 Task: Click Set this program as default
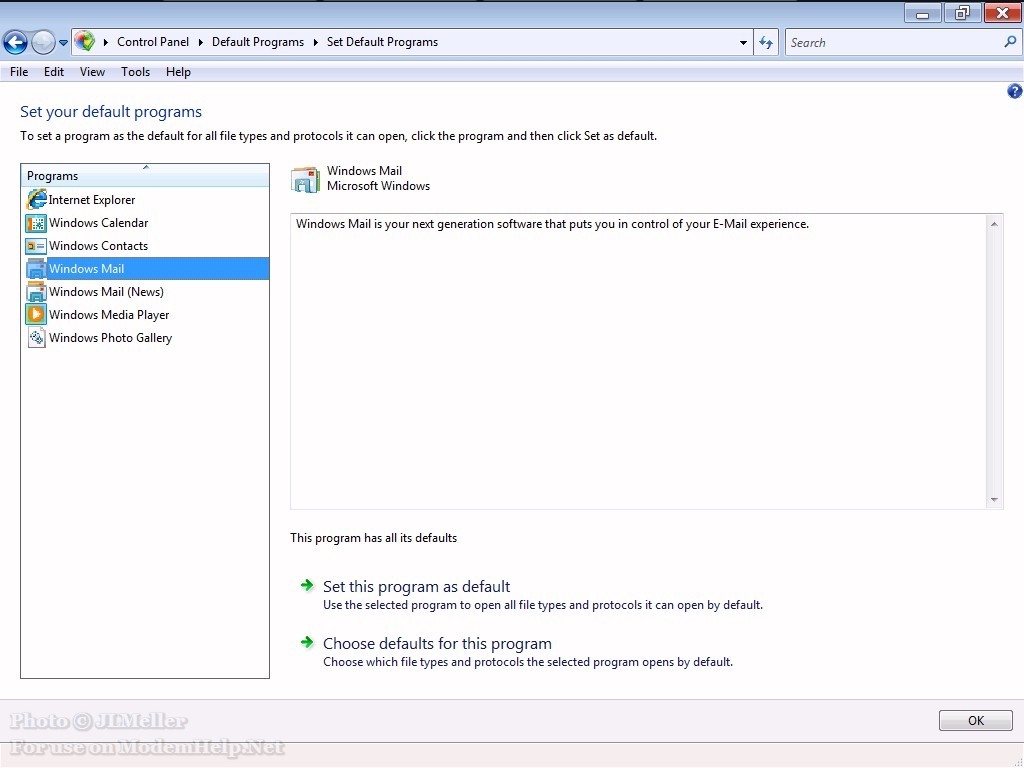pyautogui.click(x=417, y=586)
